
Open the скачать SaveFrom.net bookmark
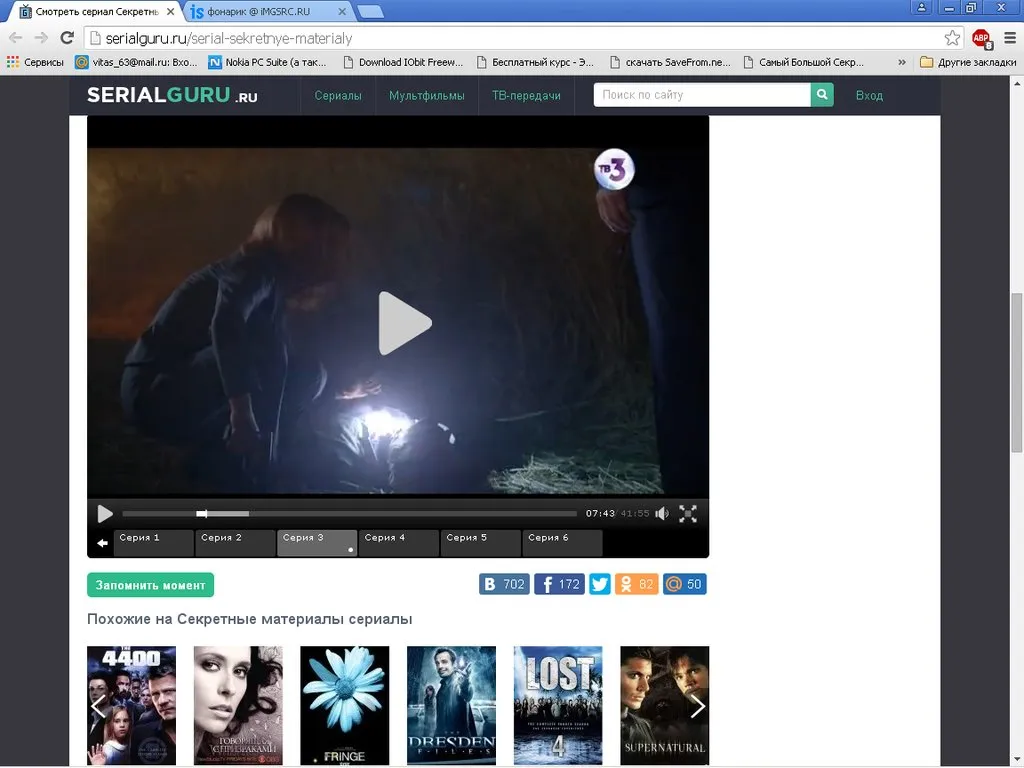click(x=670, y=62)
